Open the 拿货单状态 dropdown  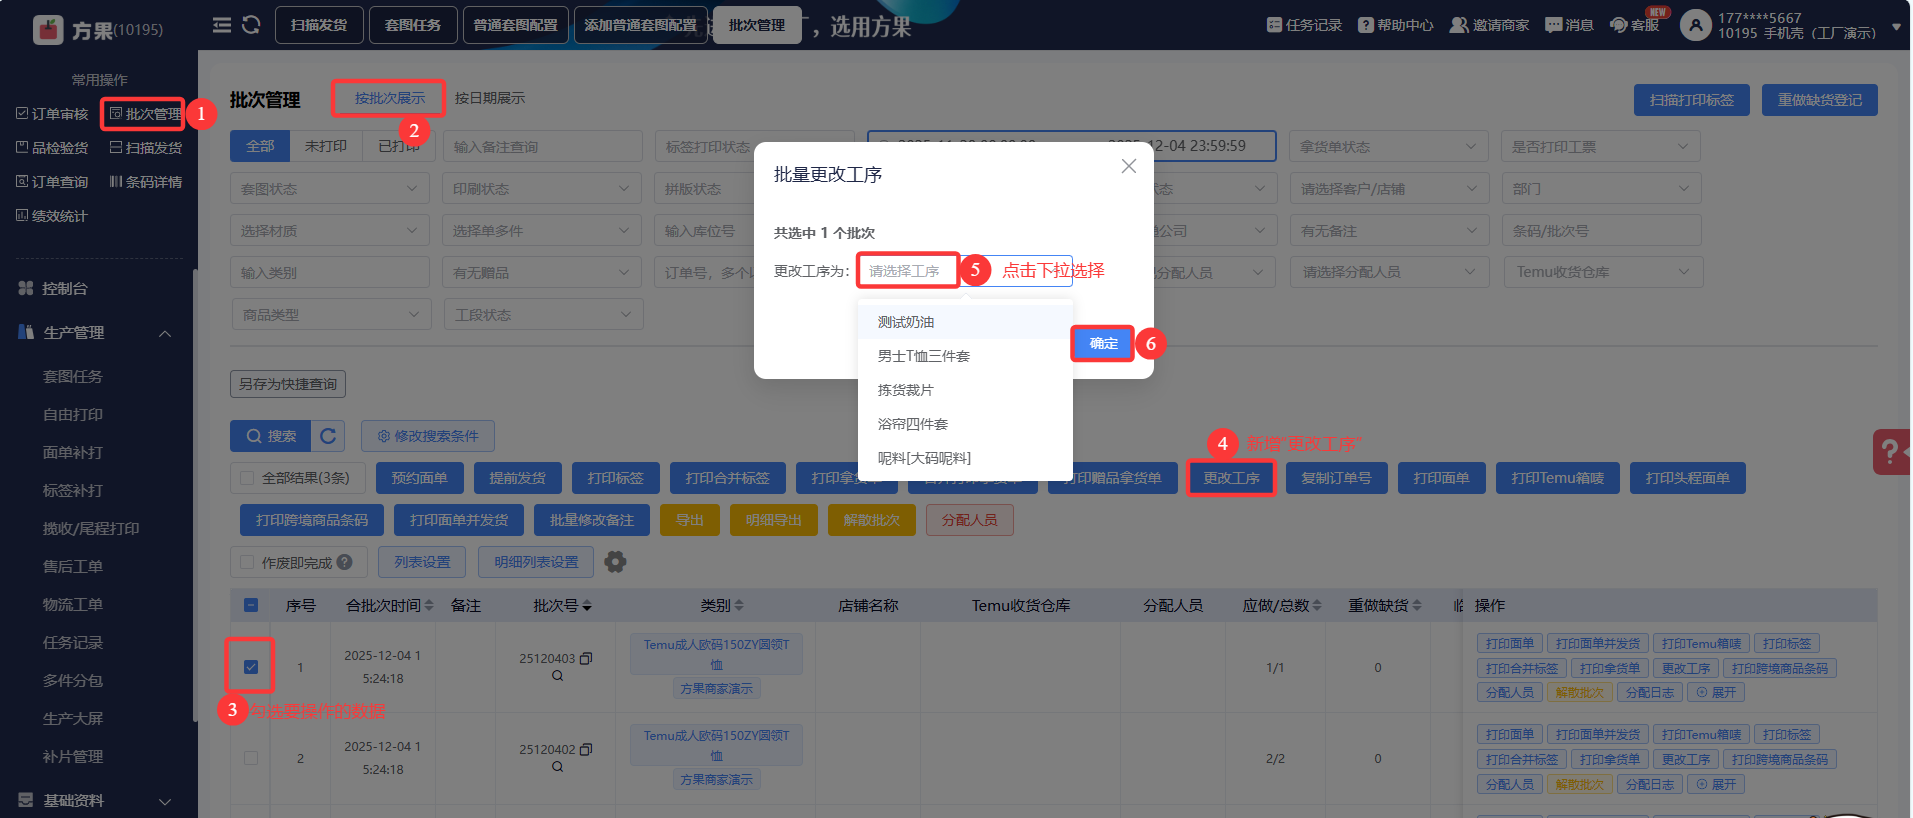1388,147
